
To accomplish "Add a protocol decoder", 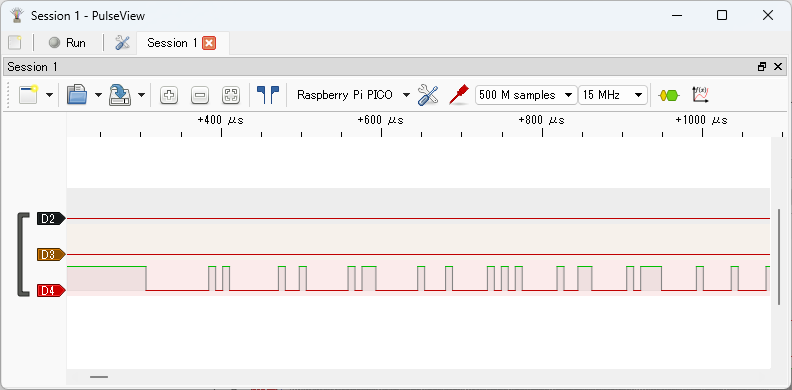I will 669,95.
